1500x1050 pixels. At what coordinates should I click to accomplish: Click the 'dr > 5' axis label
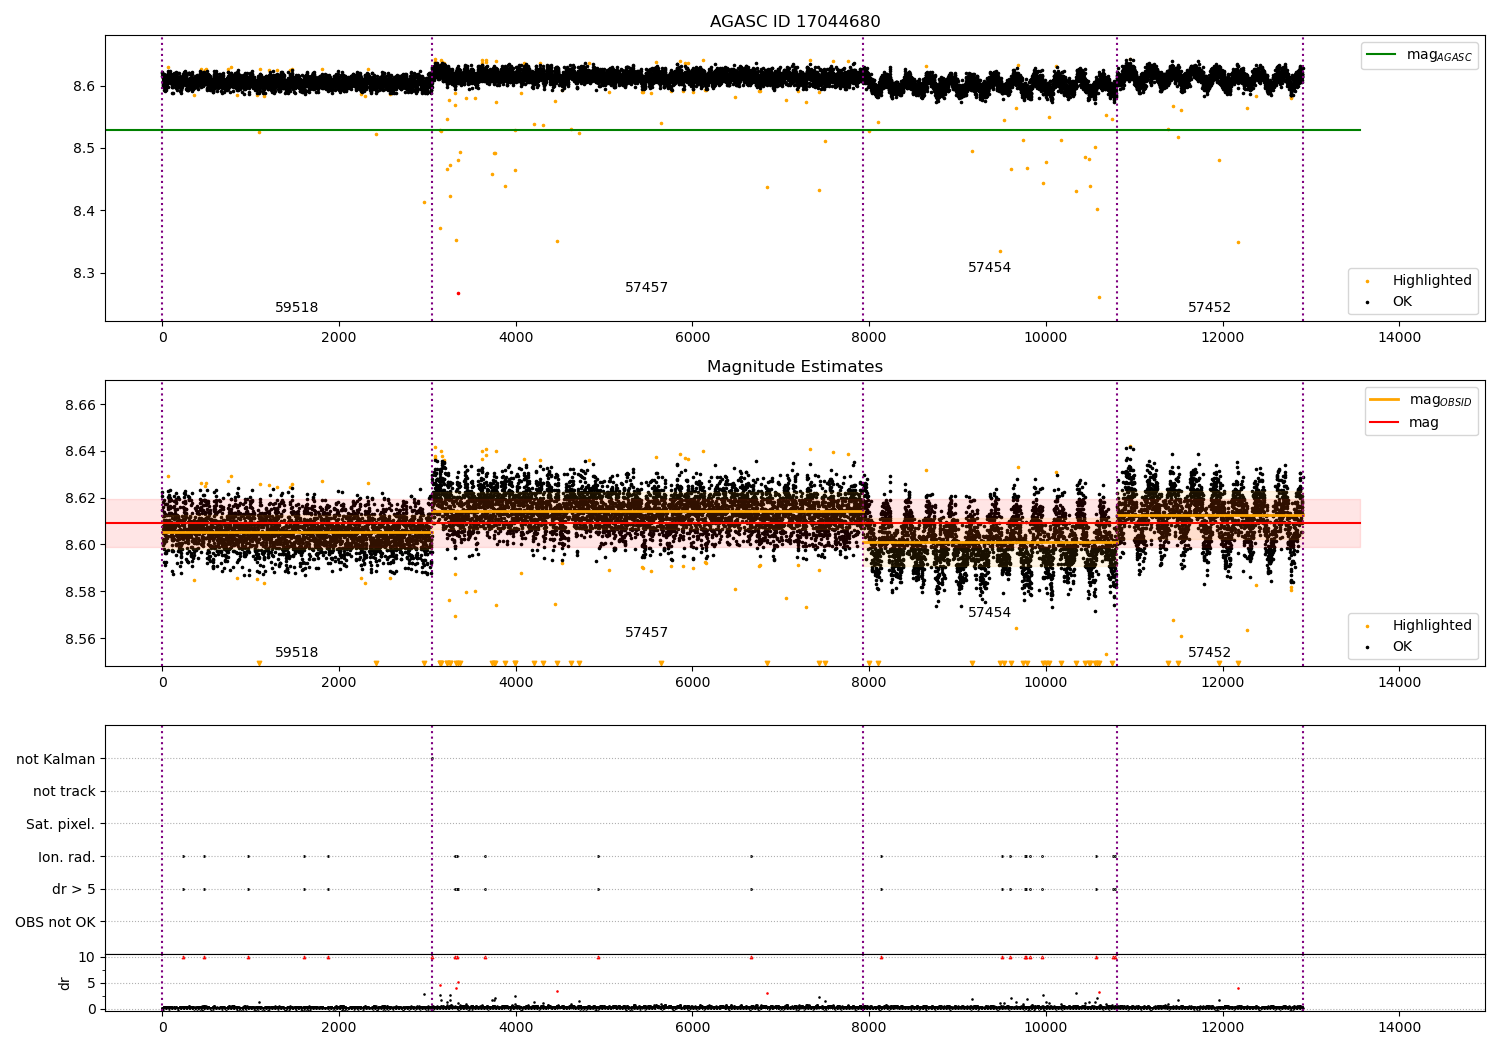(74, 890)
